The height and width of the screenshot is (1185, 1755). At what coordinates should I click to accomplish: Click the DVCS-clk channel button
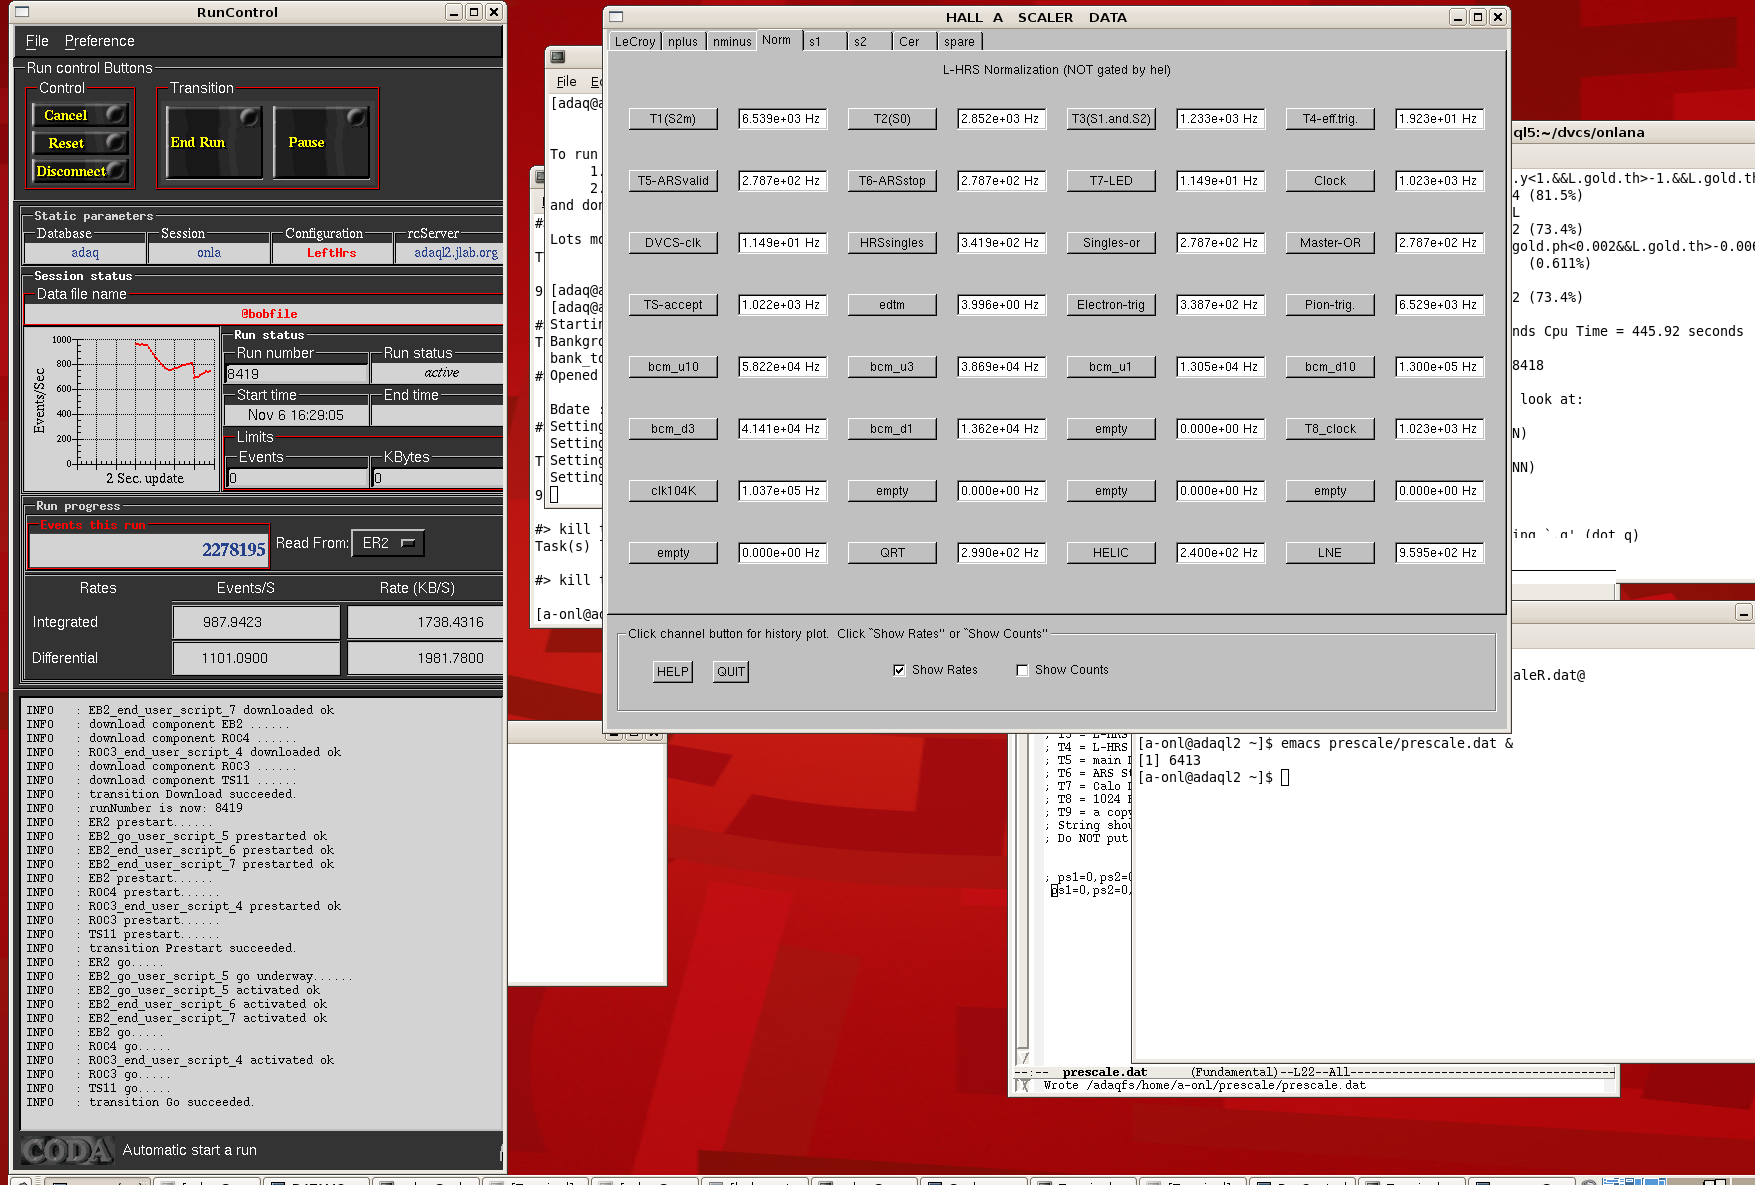pyautogui.click(x=673, y=243)
